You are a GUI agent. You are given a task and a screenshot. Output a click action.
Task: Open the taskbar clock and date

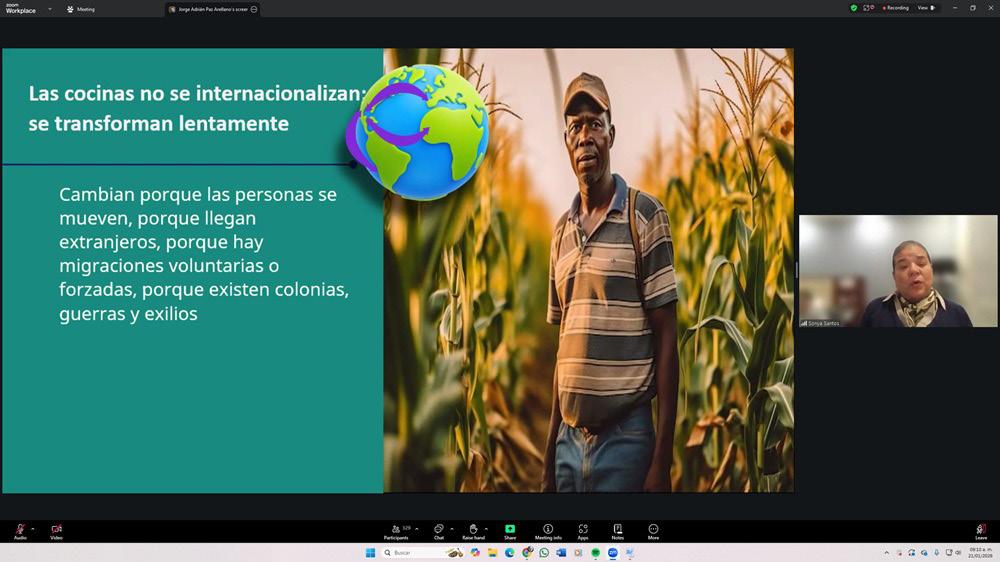pos(980,552)
